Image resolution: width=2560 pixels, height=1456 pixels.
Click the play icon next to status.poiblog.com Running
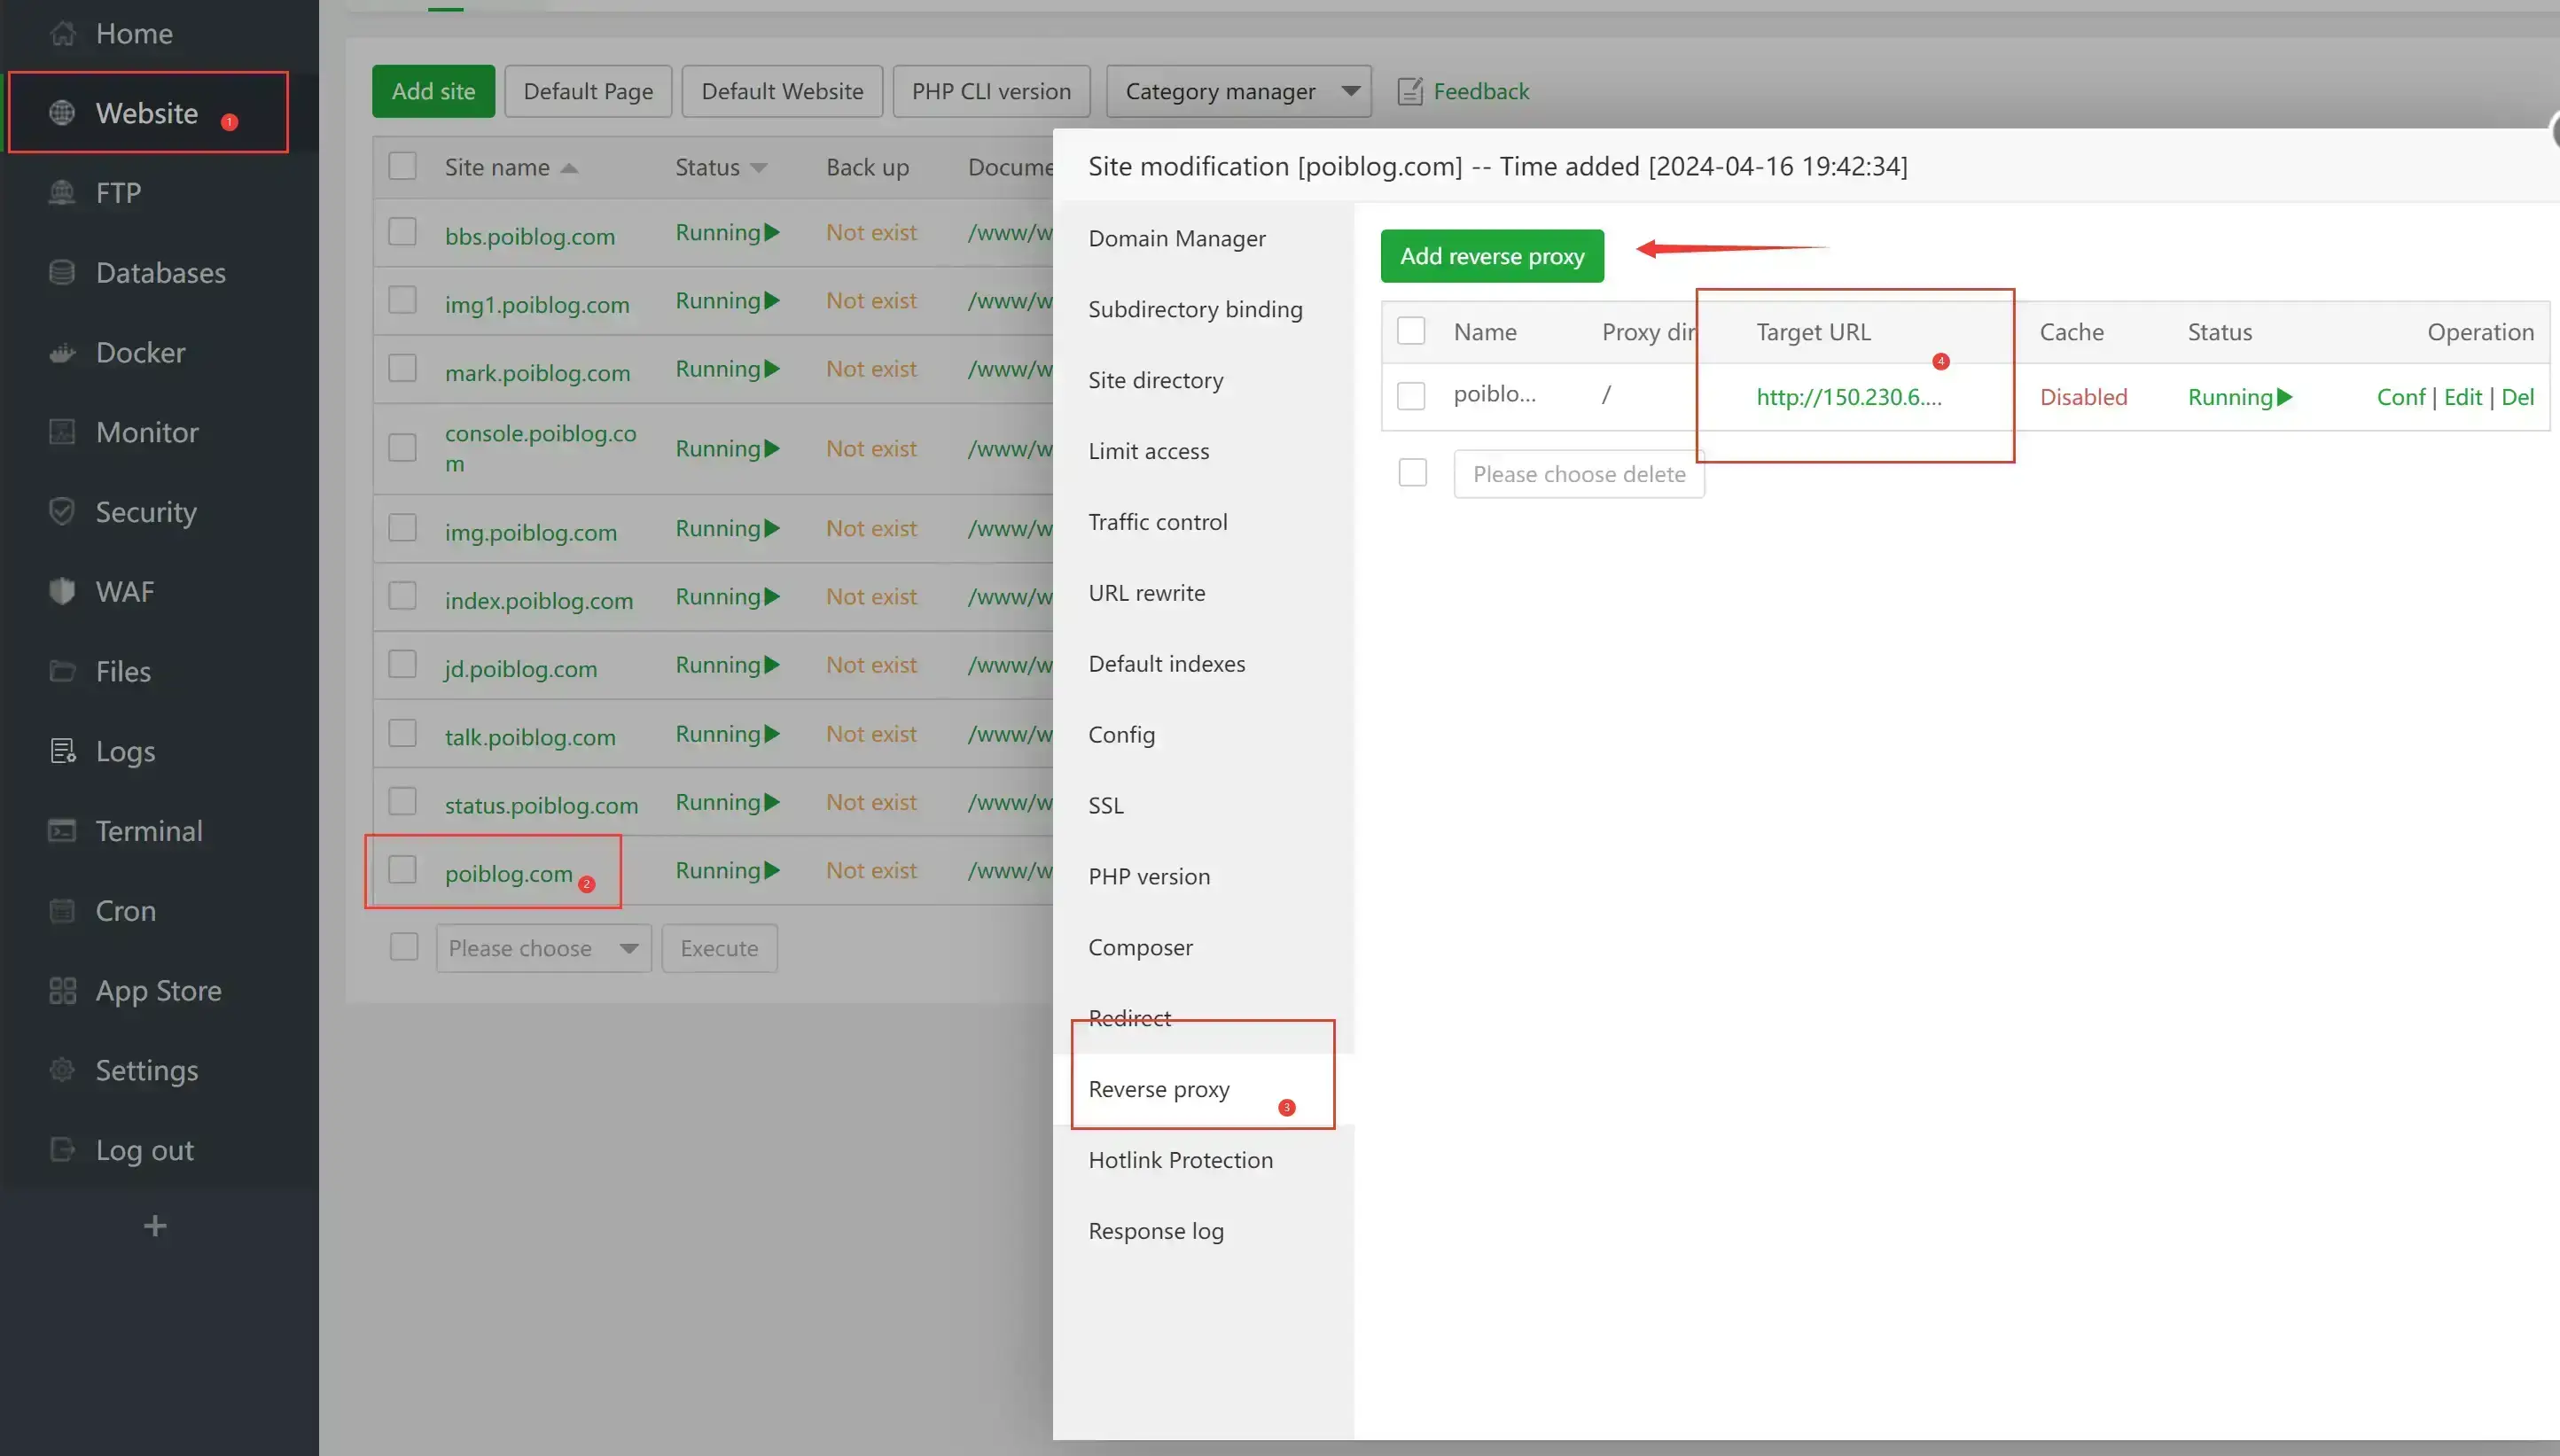tap(772, 802)
